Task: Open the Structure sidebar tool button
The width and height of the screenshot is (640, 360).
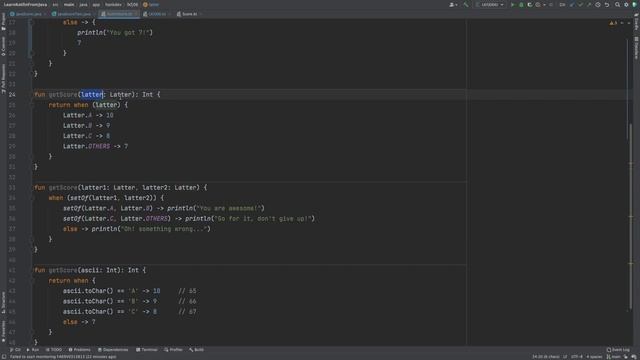Action: pyautogui.click(x=3, y=302)
